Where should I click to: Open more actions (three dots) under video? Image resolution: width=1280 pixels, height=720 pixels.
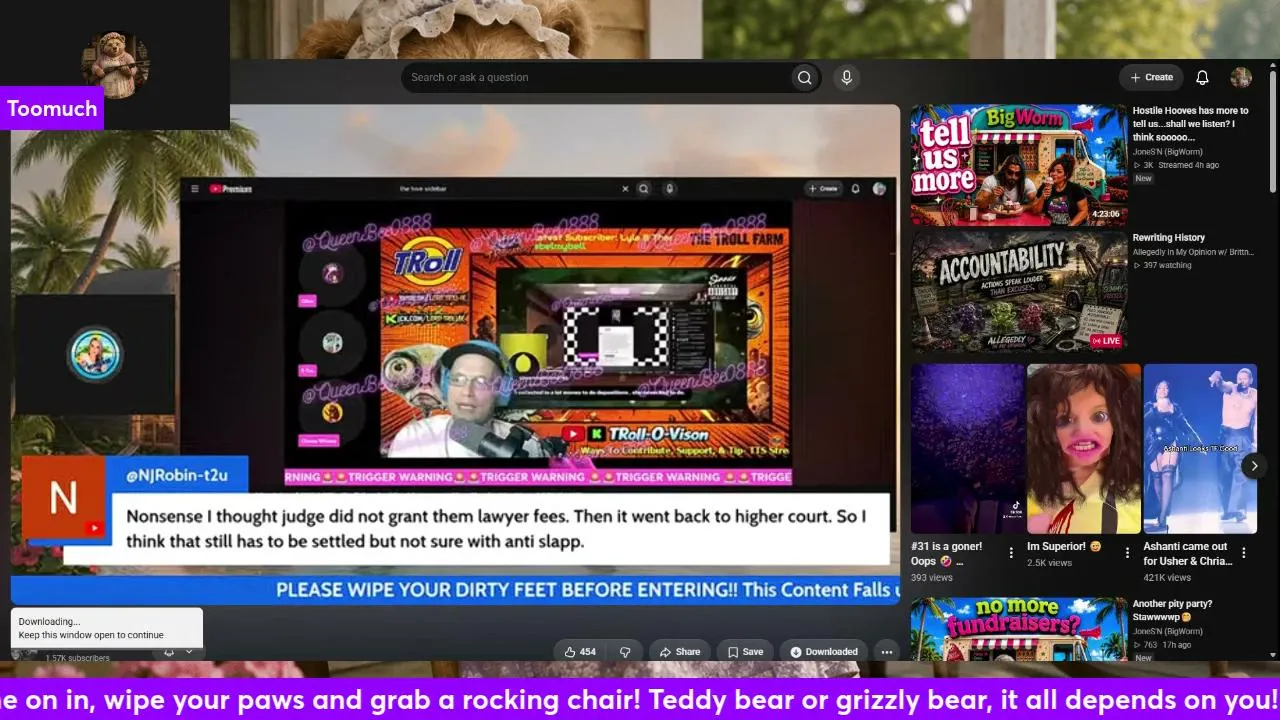pos(886,652)
